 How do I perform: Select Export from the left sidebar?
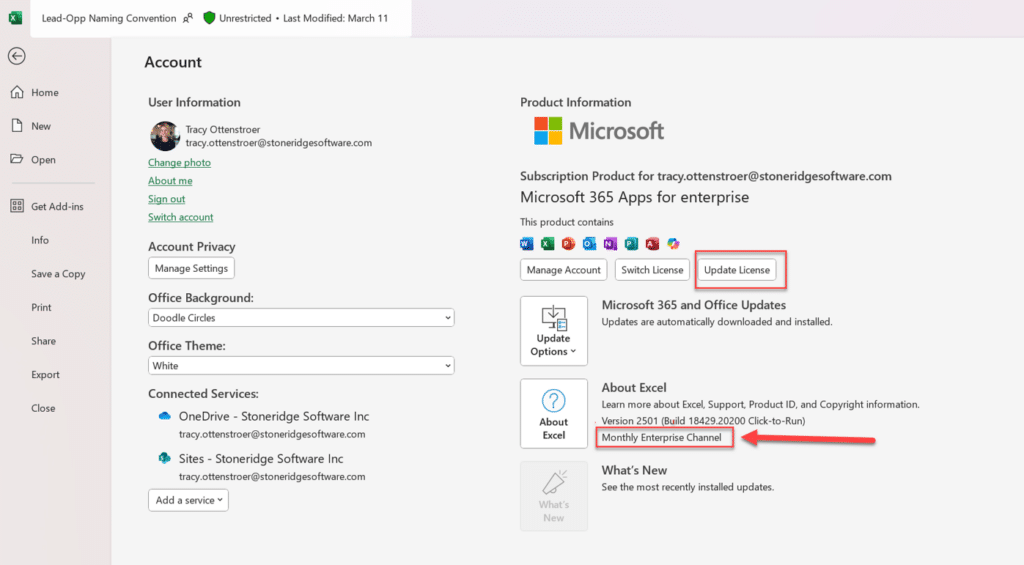pos(45,375)
